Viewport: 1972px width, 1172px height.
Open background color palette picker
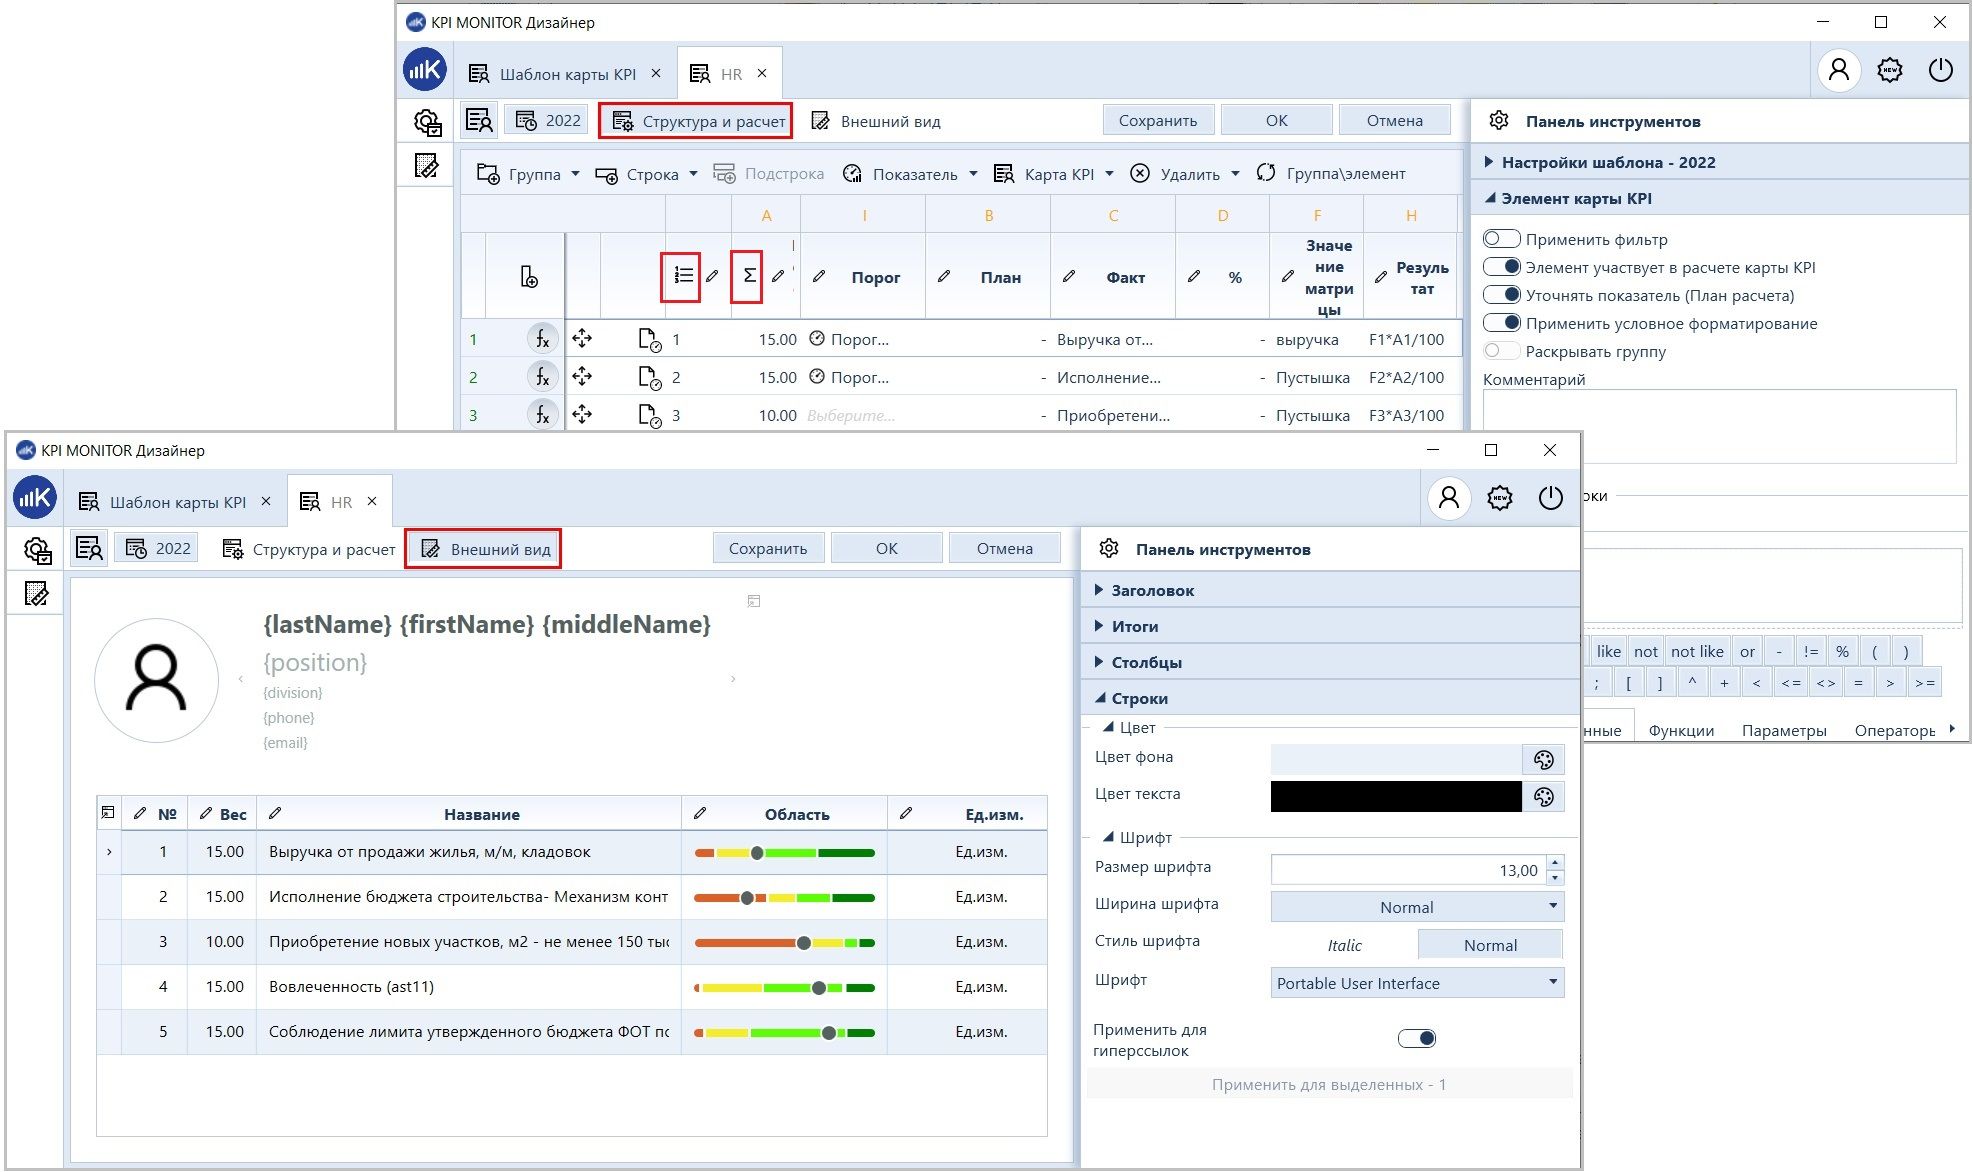click(1543, 760)
